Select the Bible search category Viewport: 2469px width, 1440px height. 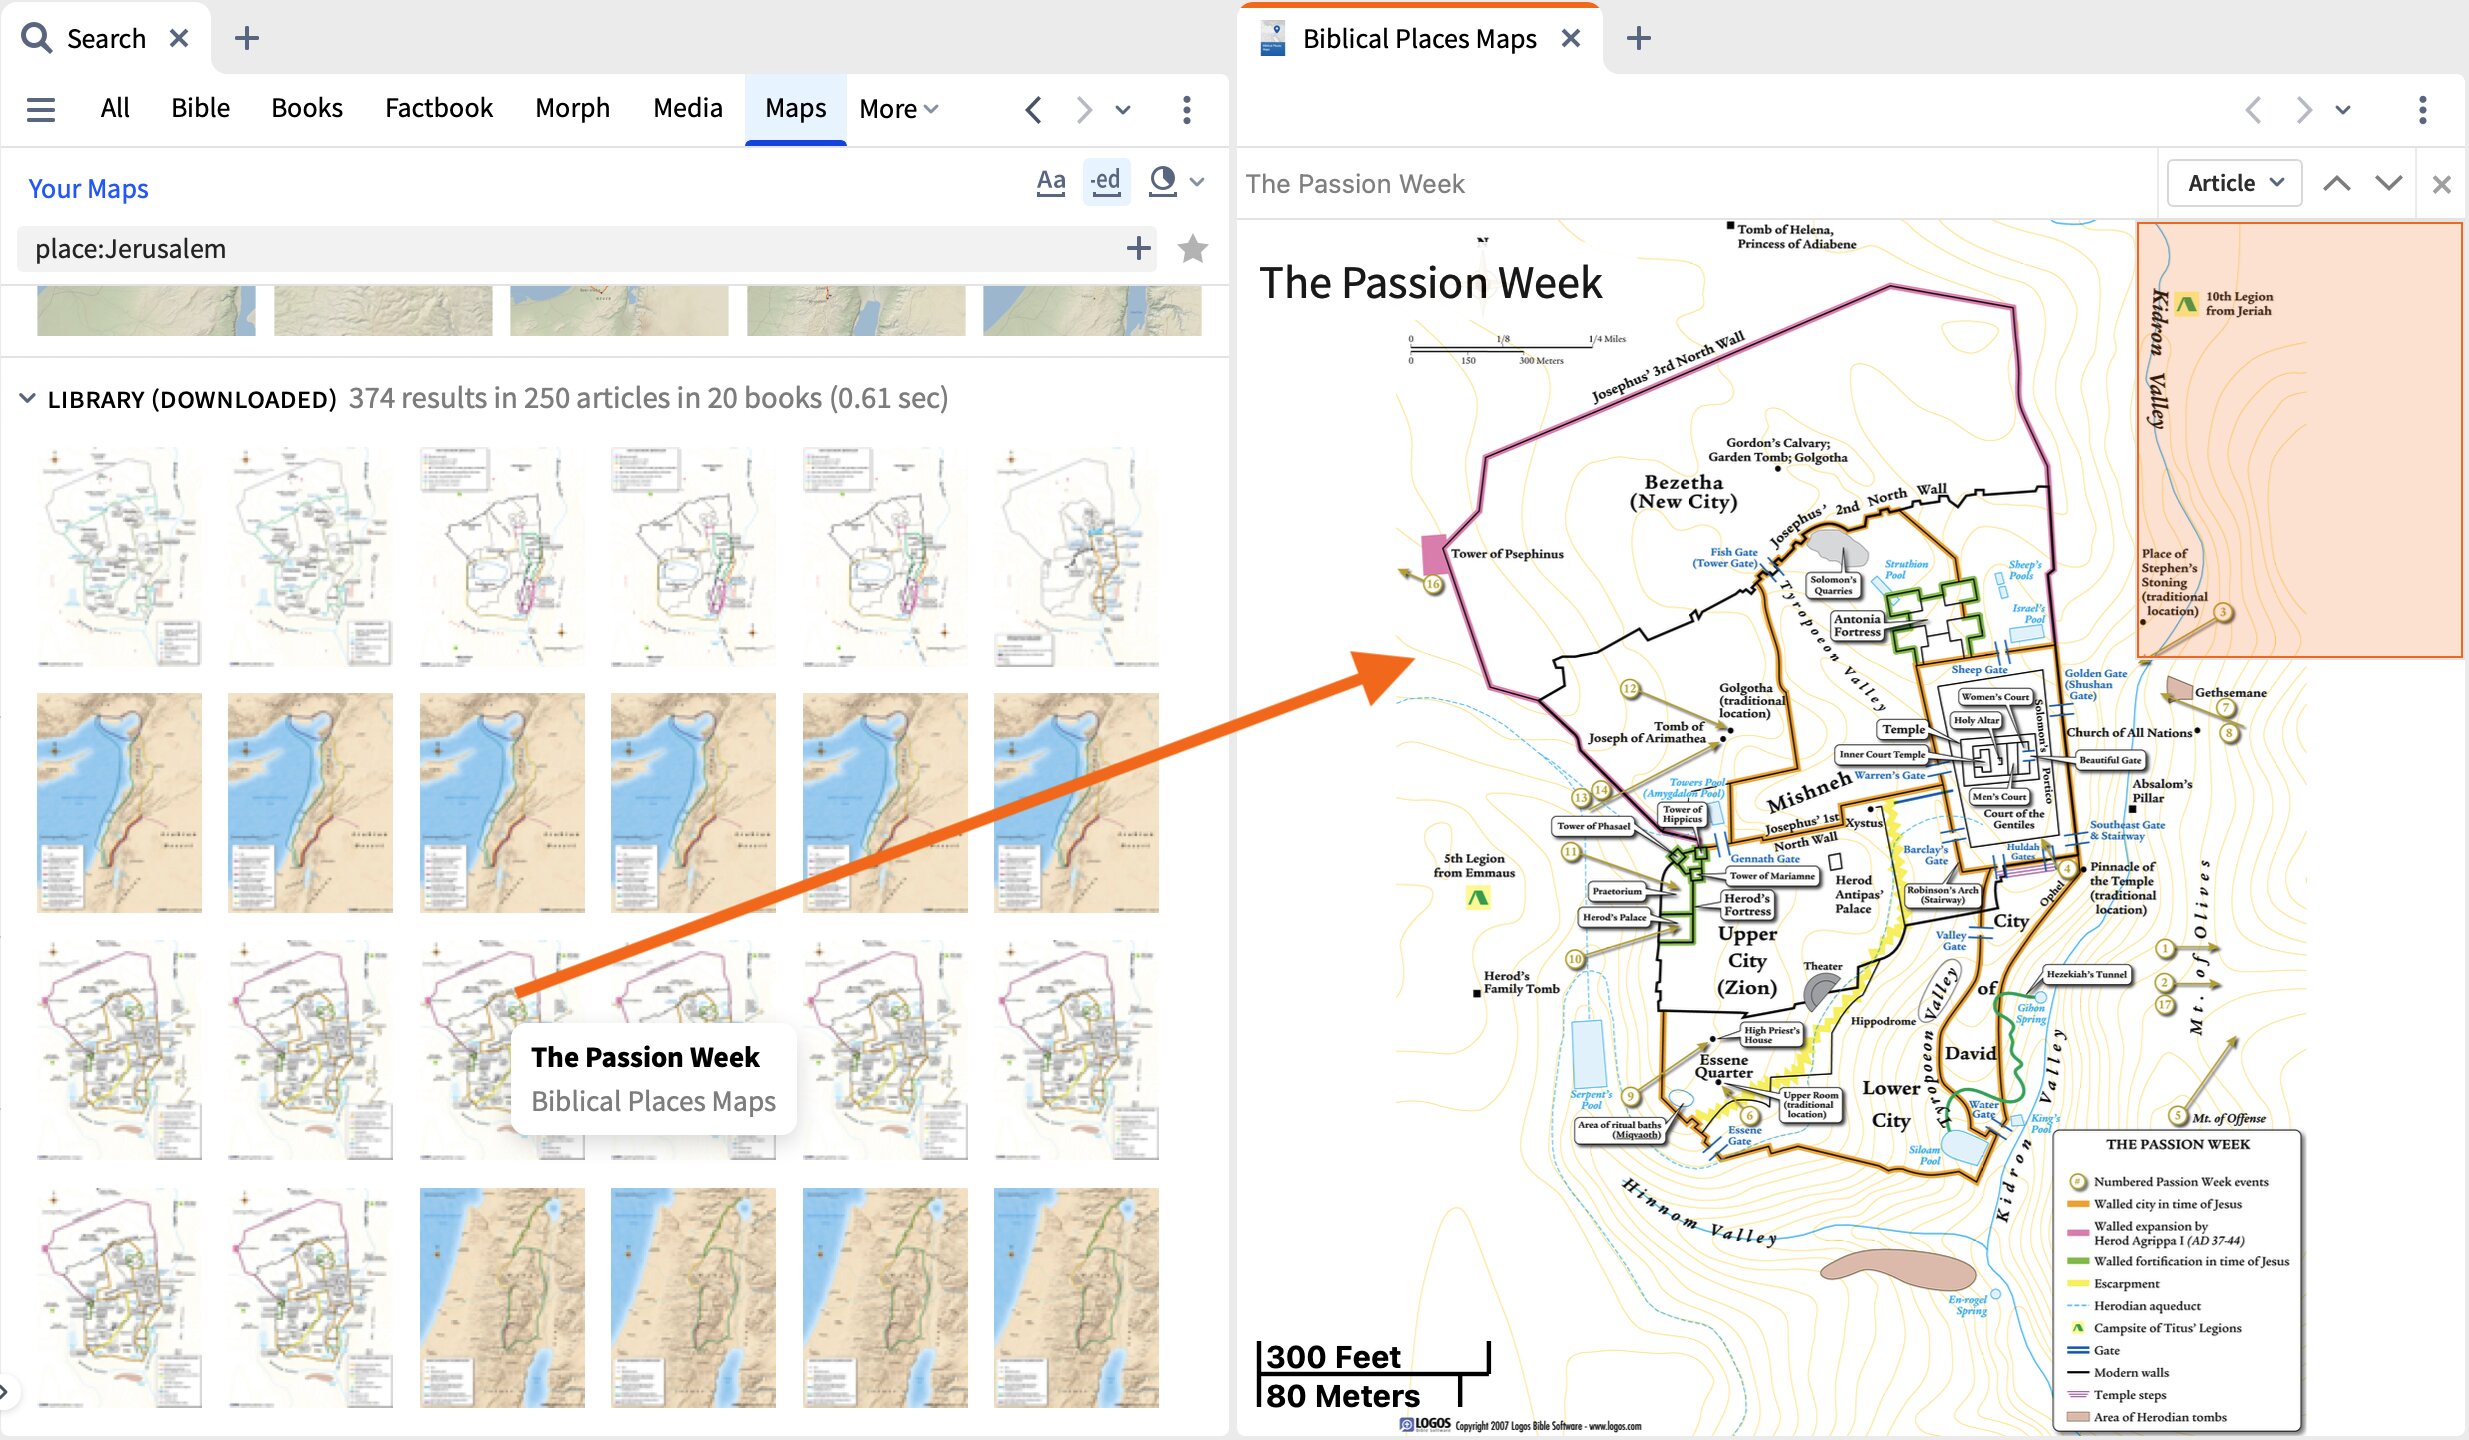[x=200, y=108]
